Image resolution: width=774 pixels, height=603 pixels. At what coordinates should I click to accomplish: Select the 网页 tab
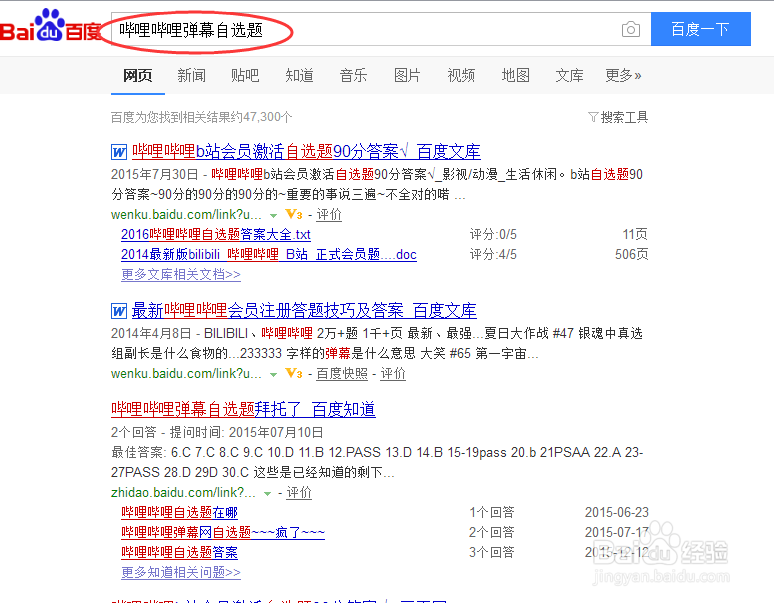pyautogui.click(x=137, y=75)
